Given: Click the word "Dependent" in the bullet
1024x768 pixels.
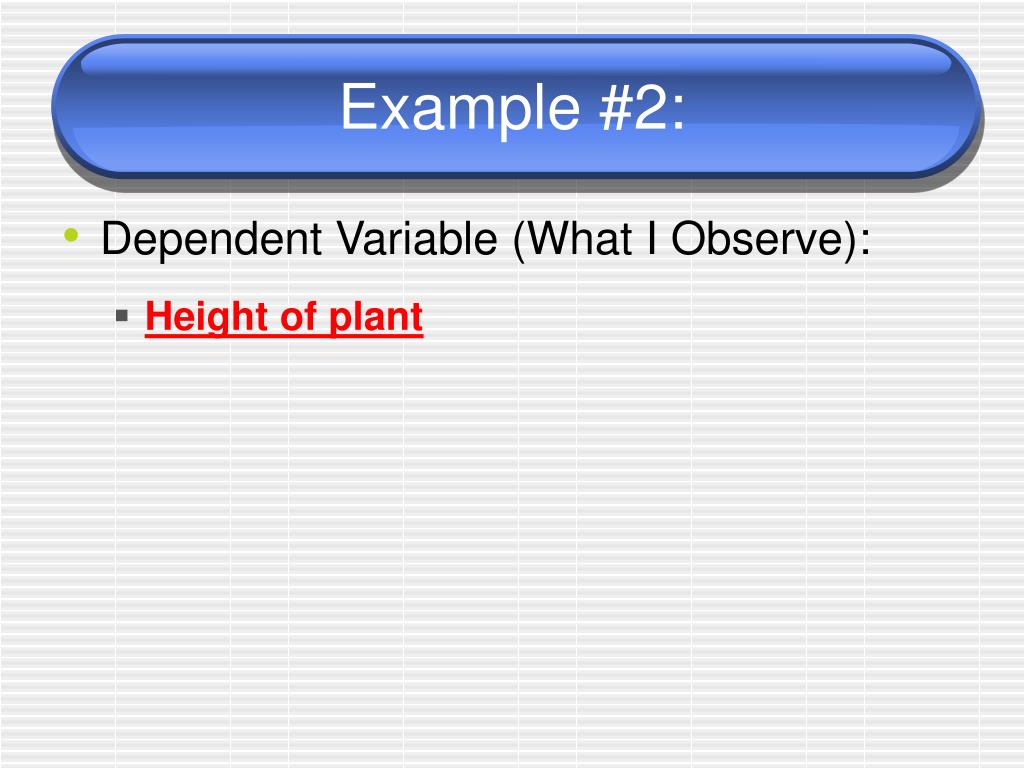Looking at the screenshot, I should click(x=212, y=239).
